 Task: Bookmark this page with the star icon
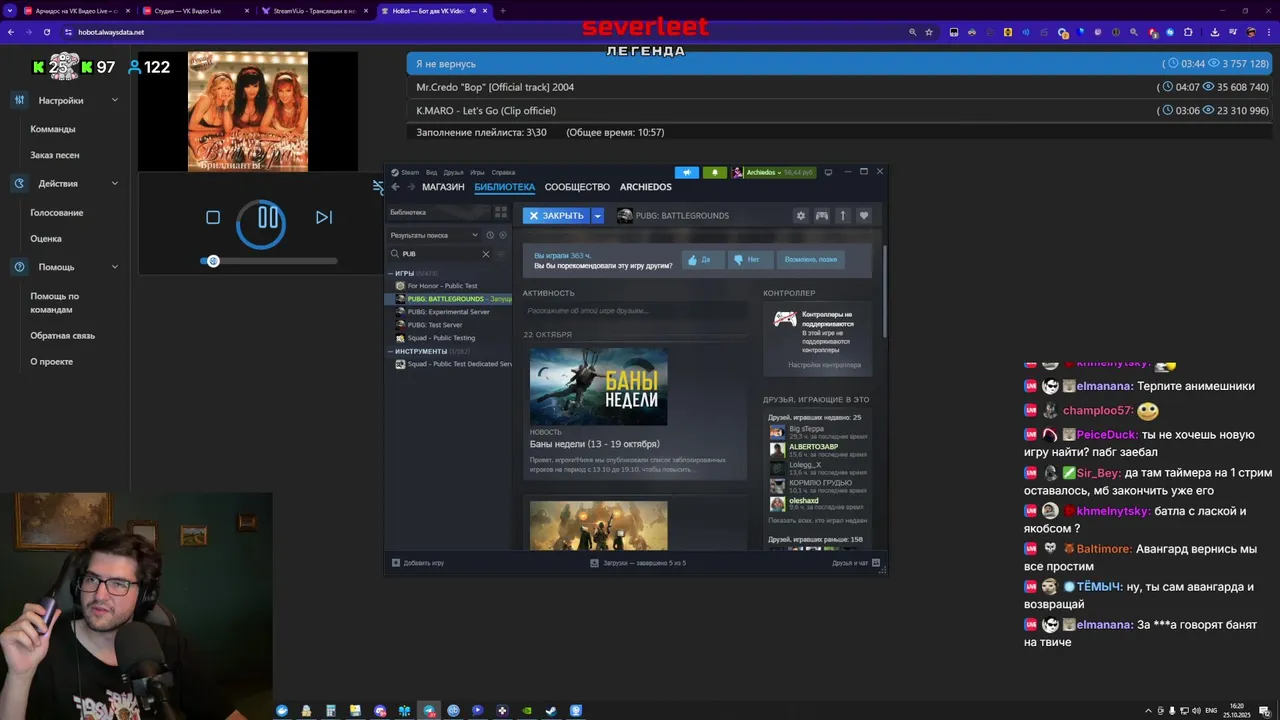[x=929, y=32]
